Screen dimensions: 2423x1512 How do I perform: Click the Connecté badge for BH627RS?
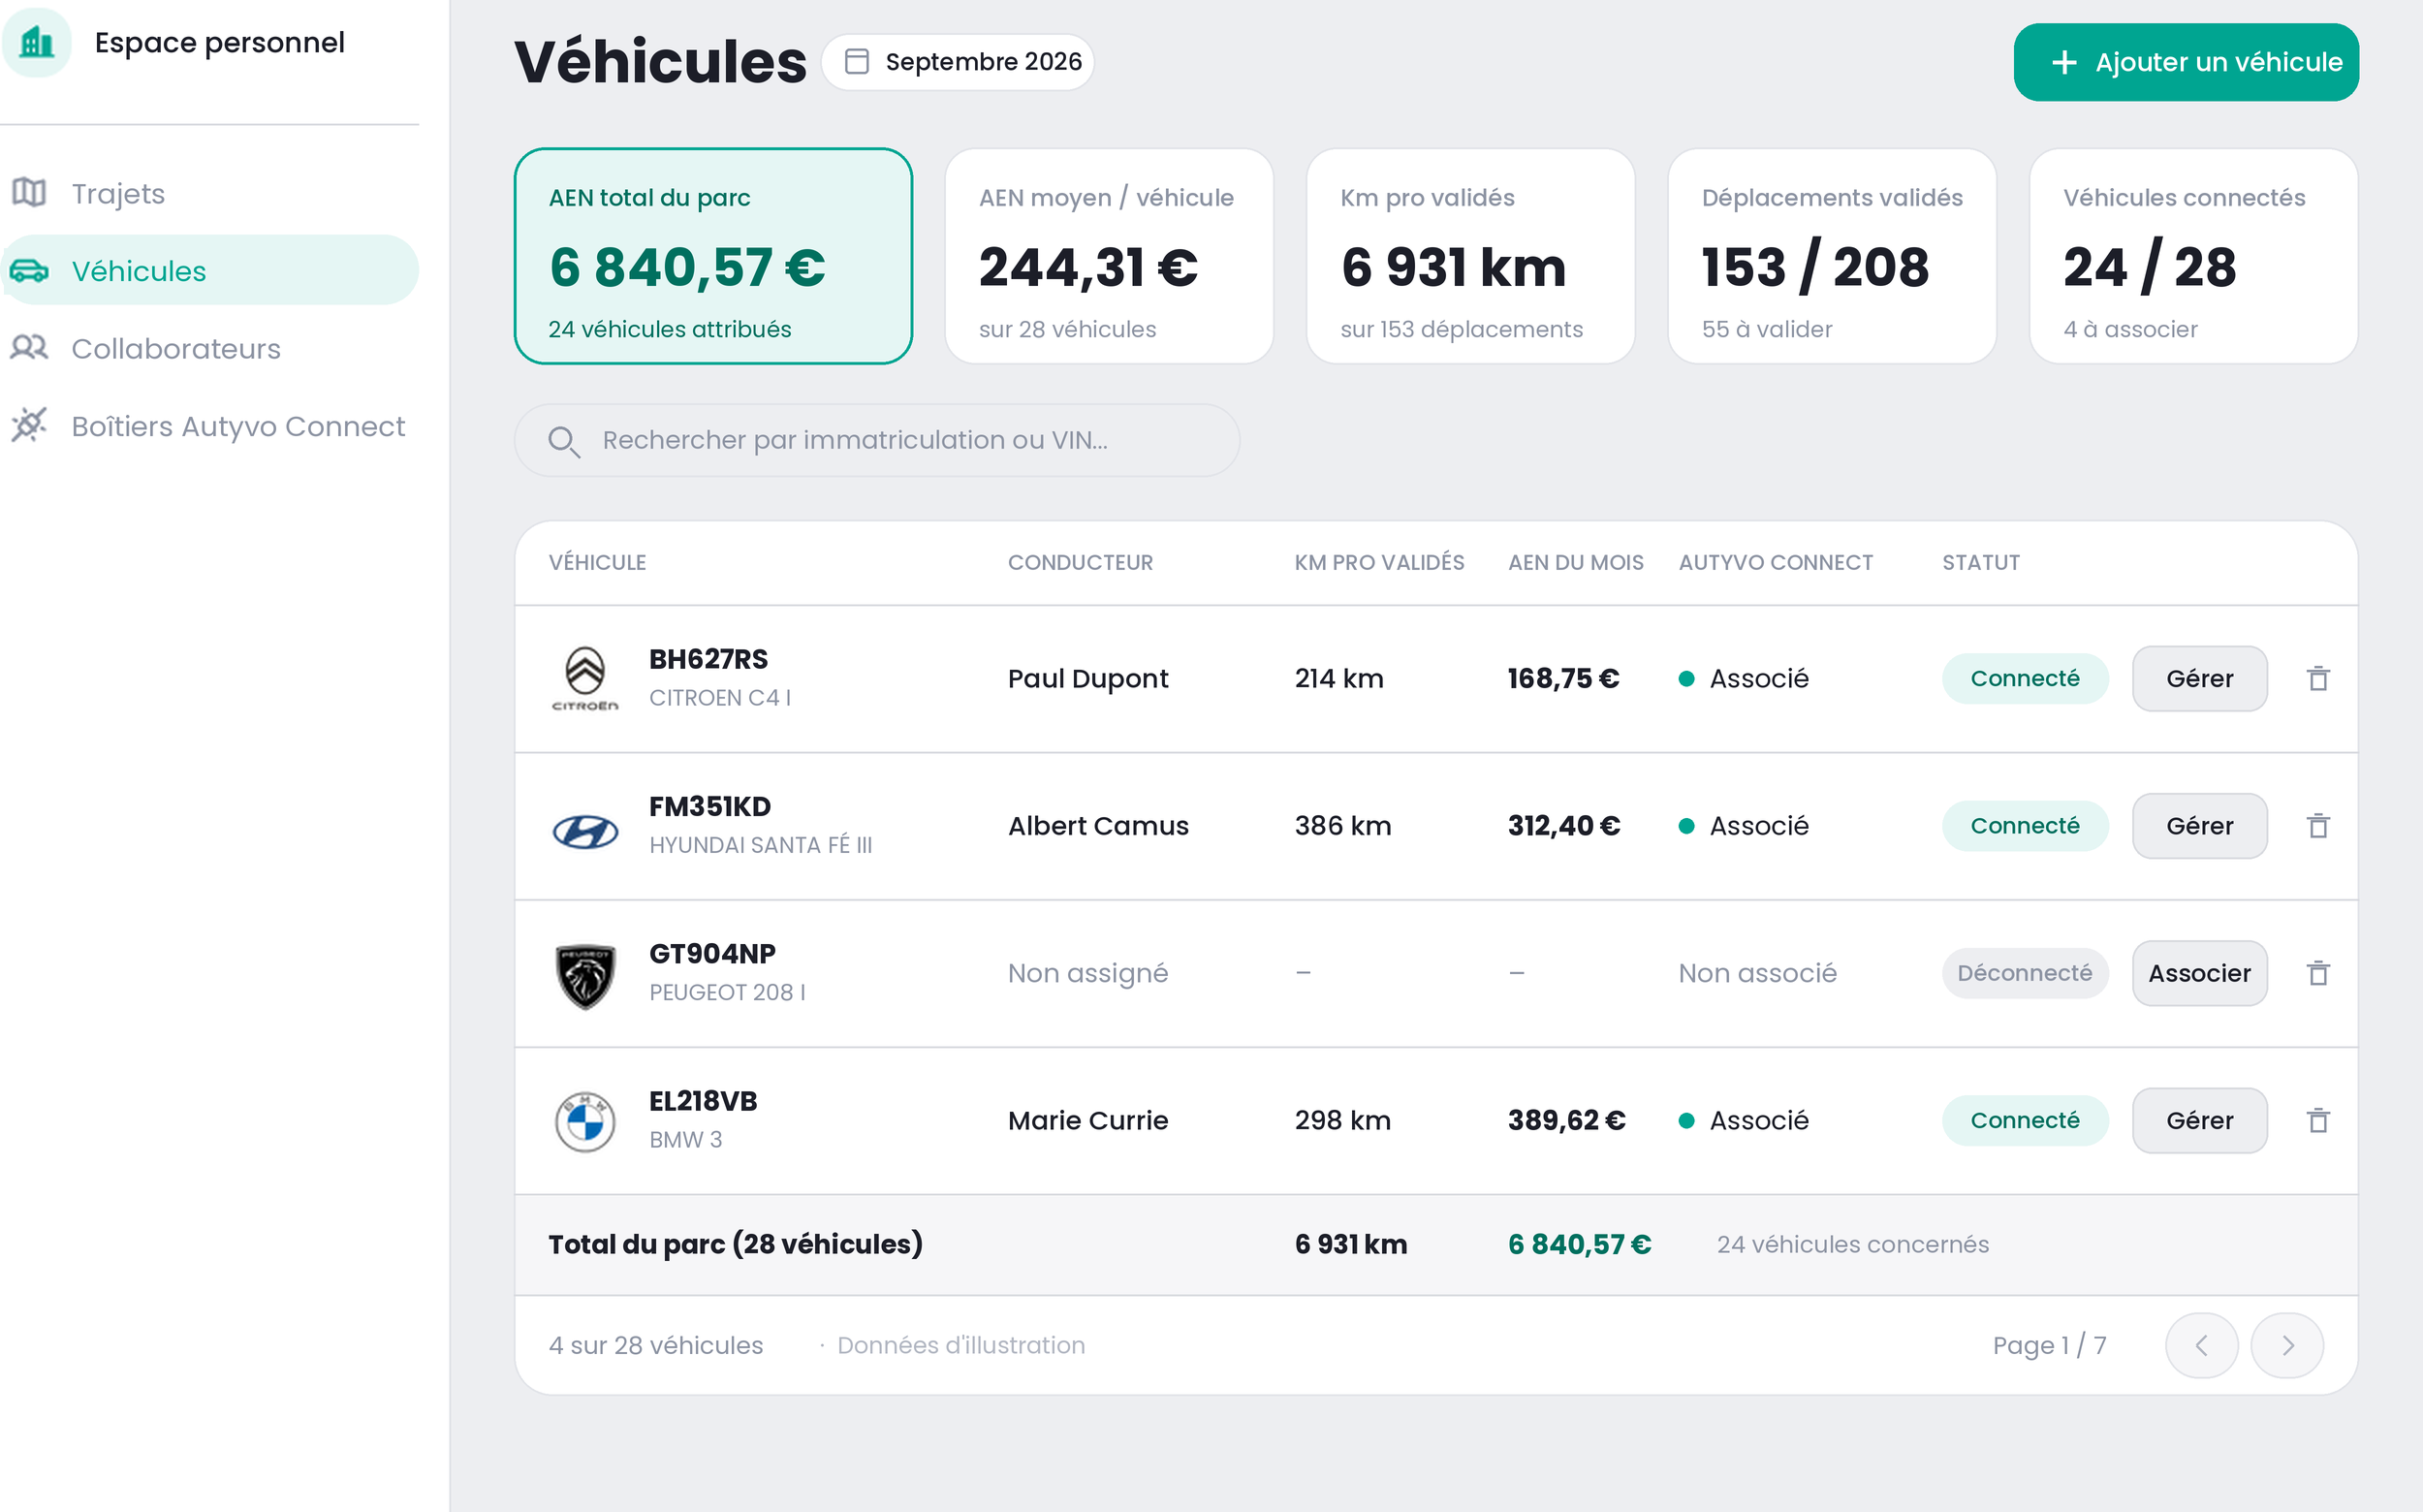(x=2024, y=678)
